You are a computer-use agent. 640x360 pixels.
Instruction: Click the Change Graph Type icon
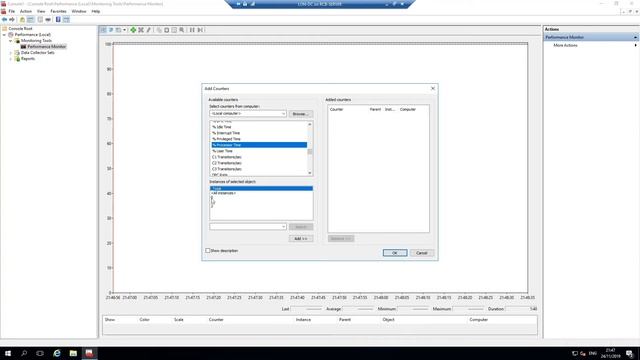118,30
